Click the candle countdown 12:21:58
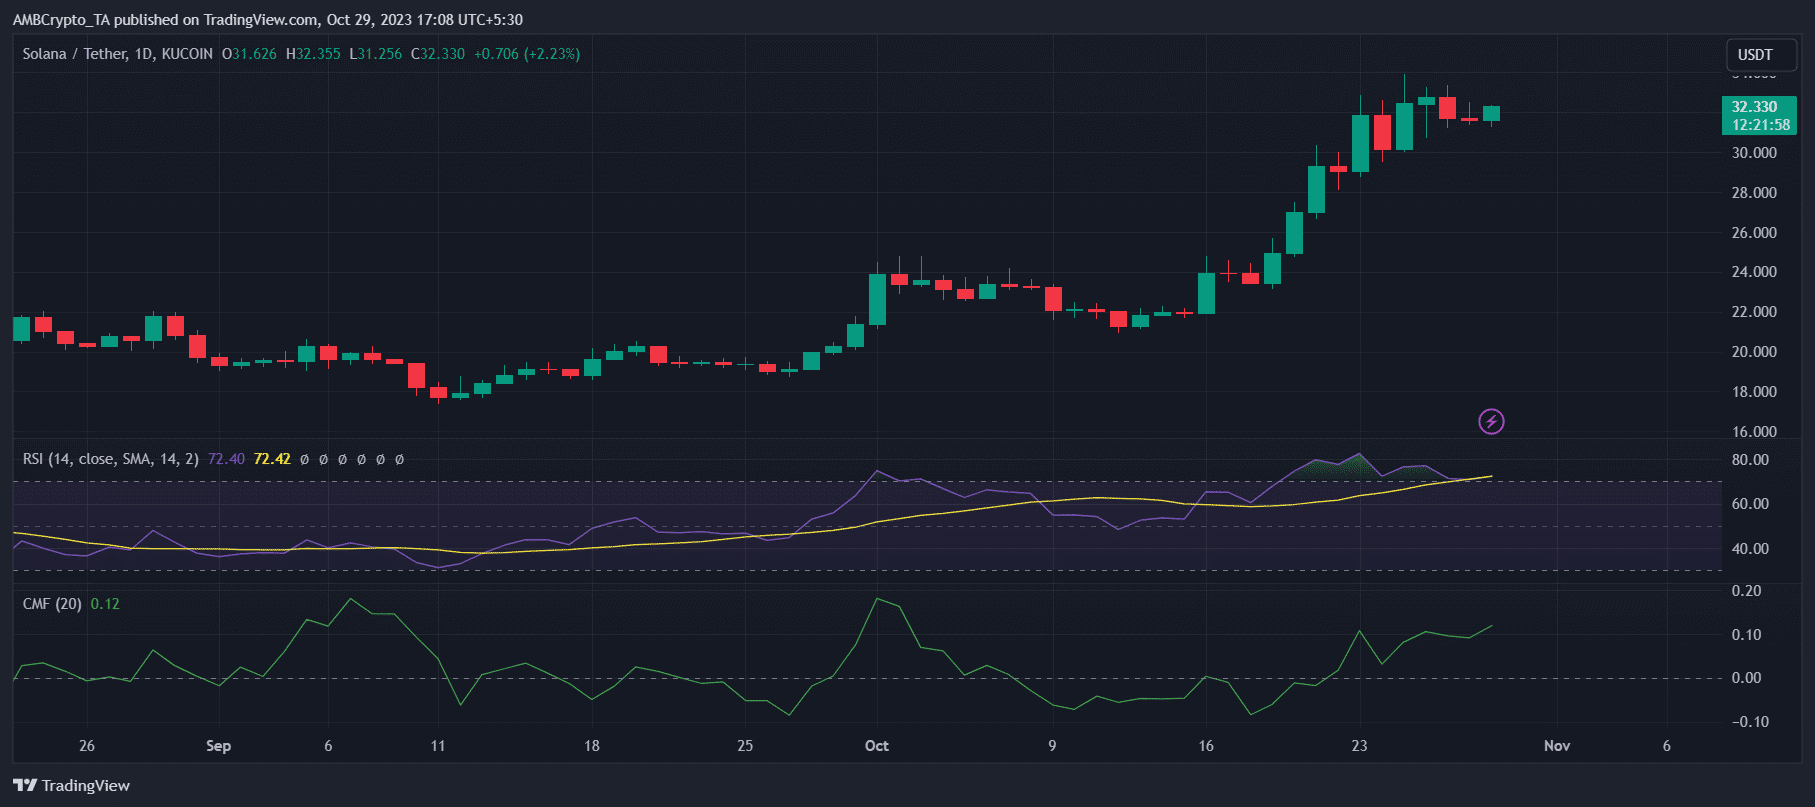Viewport: 1815px width, 807px height. click(1761, 125)
